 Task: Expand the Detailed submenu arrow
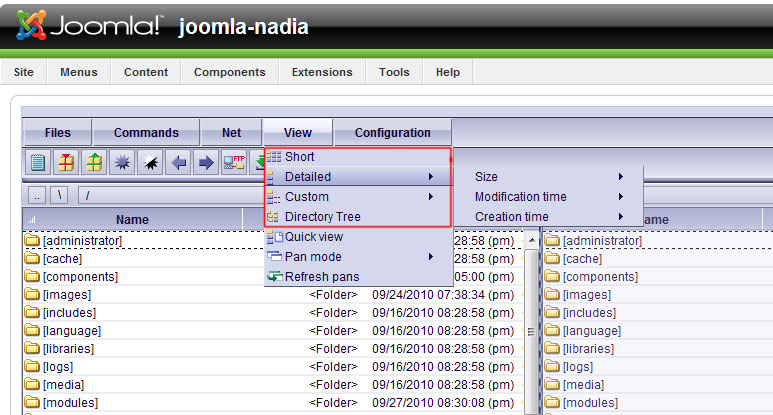tap(430, 176)
